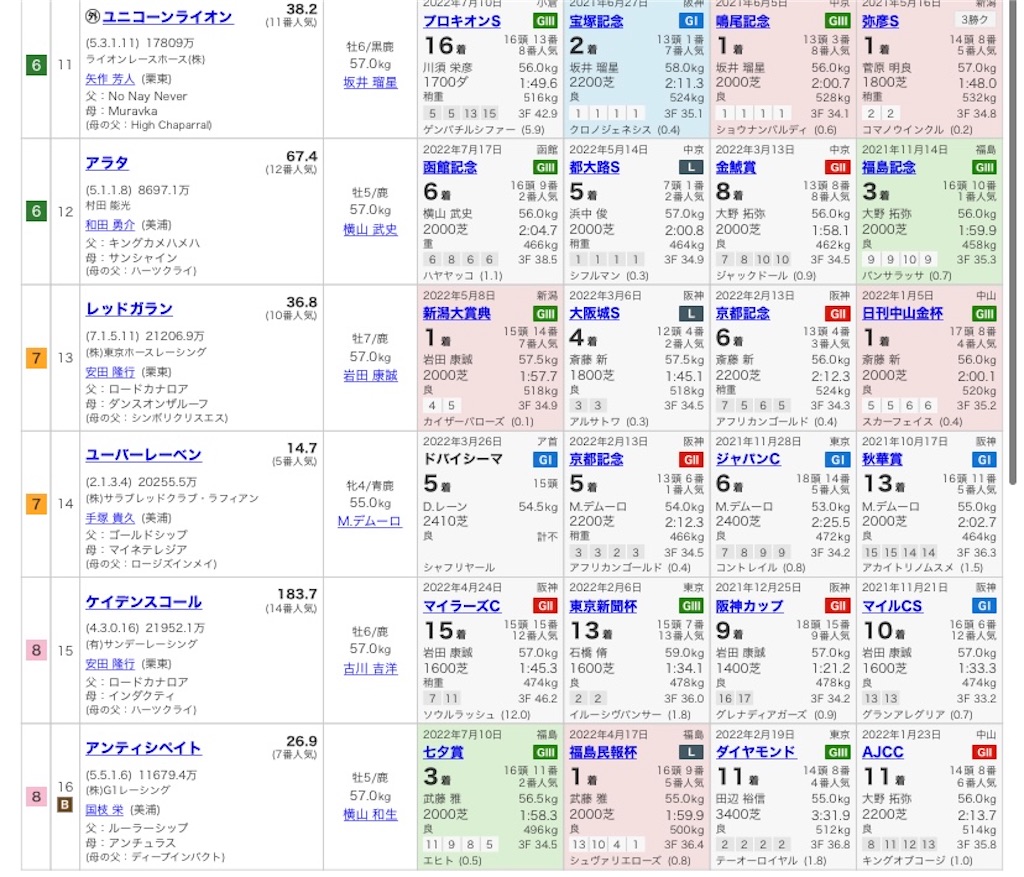Open the アラタ horse profile link
Screen dimensions: 1024x877
coord(107,163)
